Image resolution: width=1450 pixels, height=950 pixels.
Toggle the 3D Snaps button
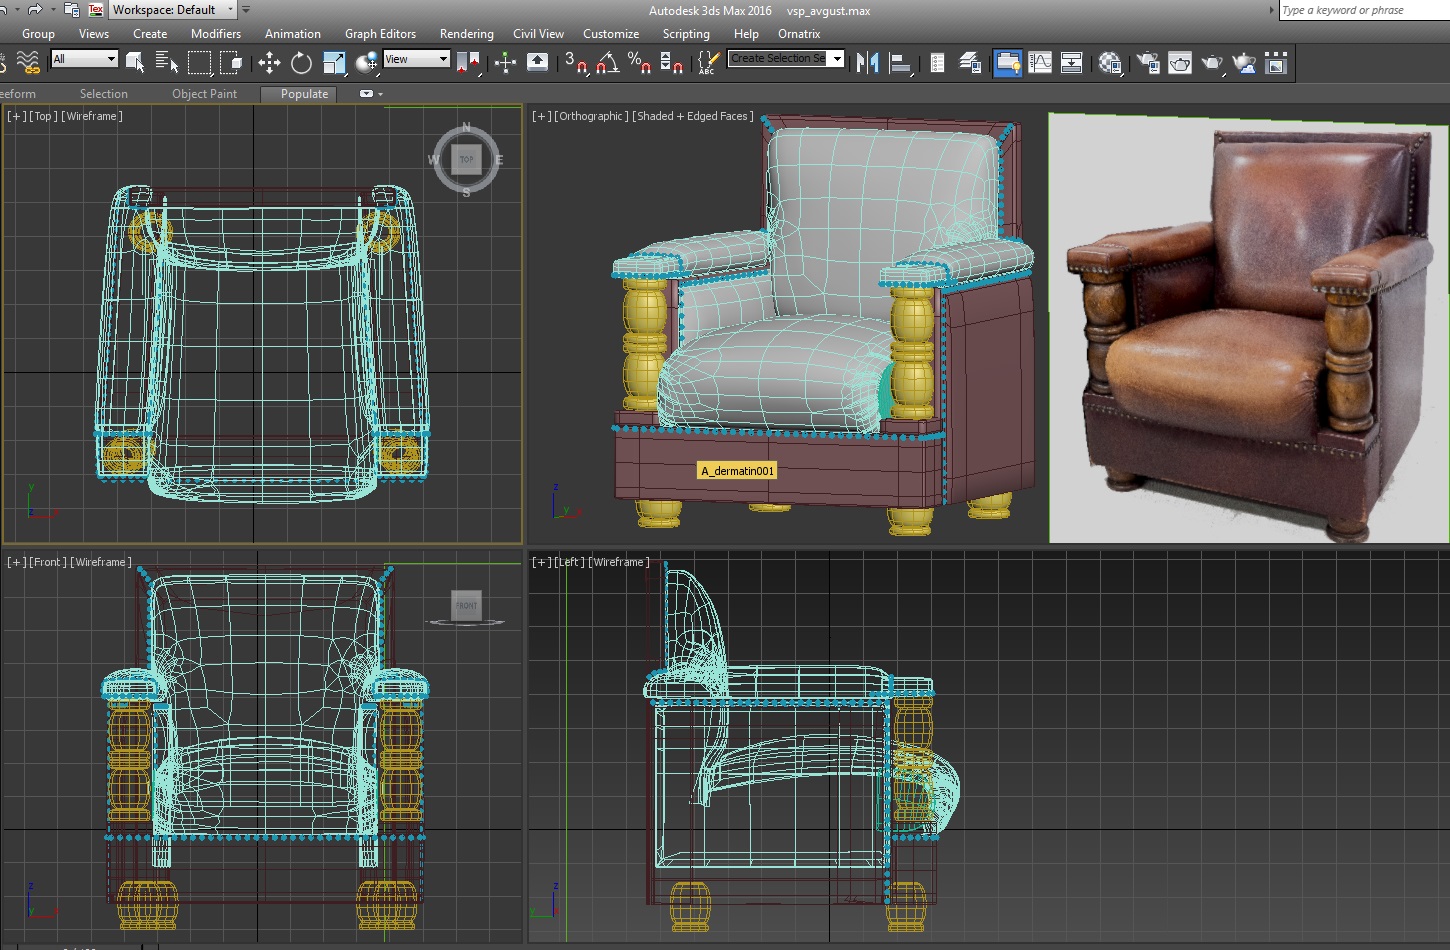(575, 63)
